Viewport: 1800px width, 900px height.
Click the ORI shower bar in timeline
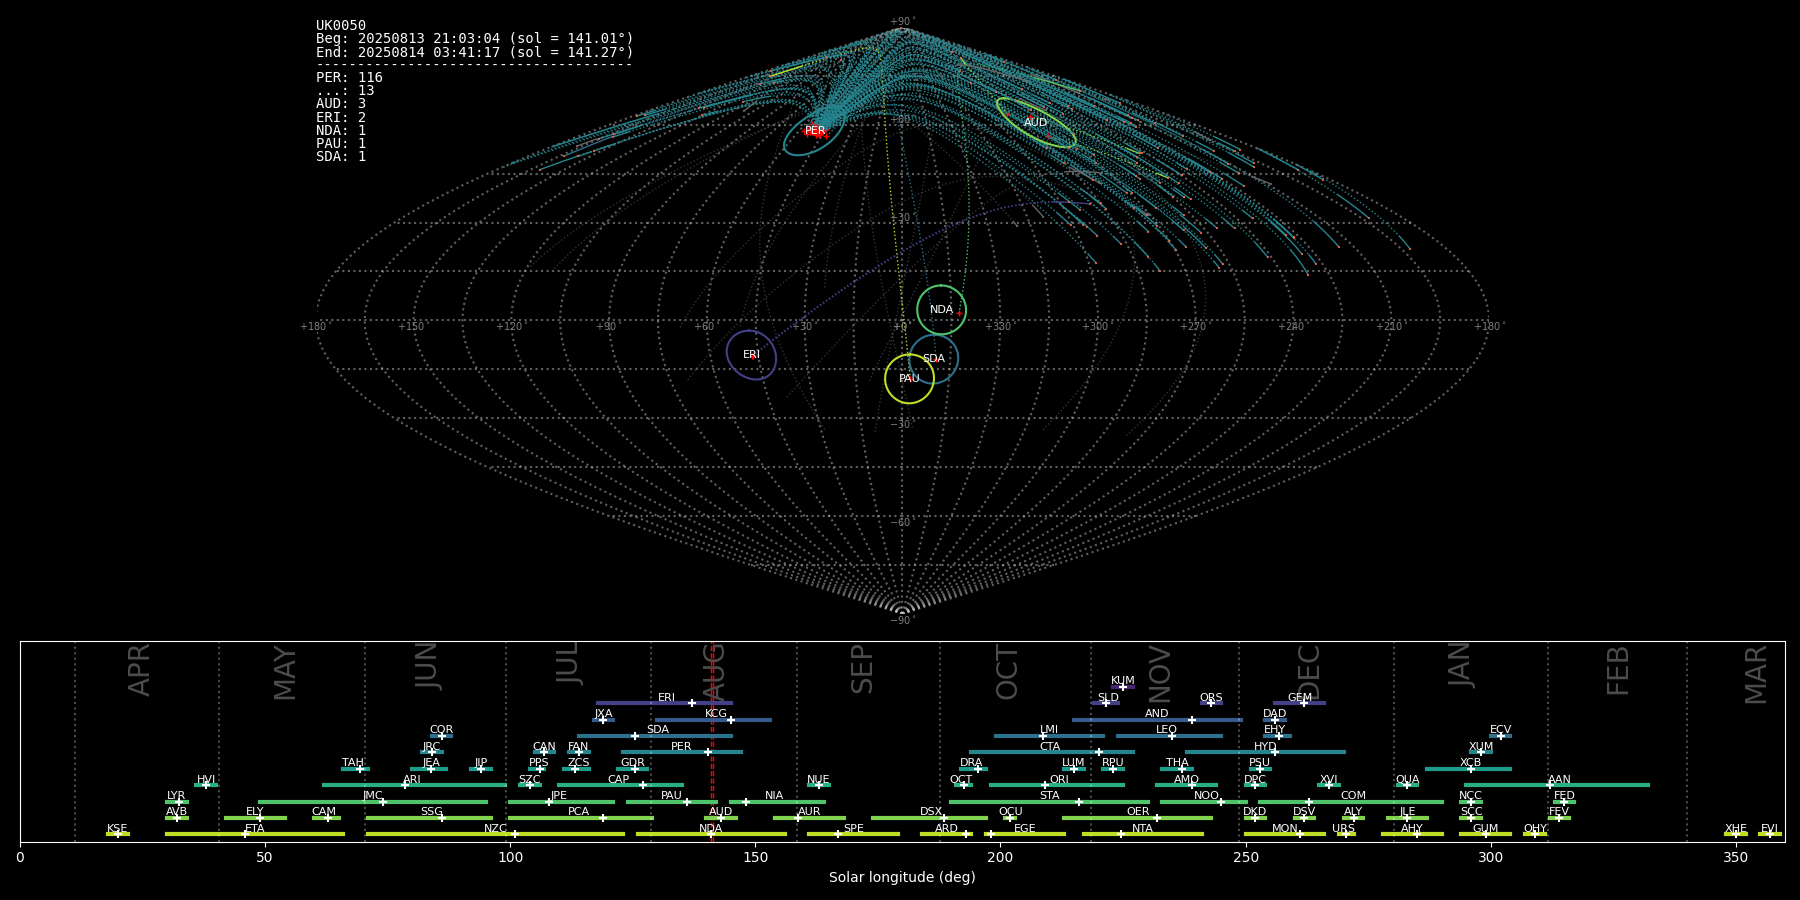[1057, 785]
